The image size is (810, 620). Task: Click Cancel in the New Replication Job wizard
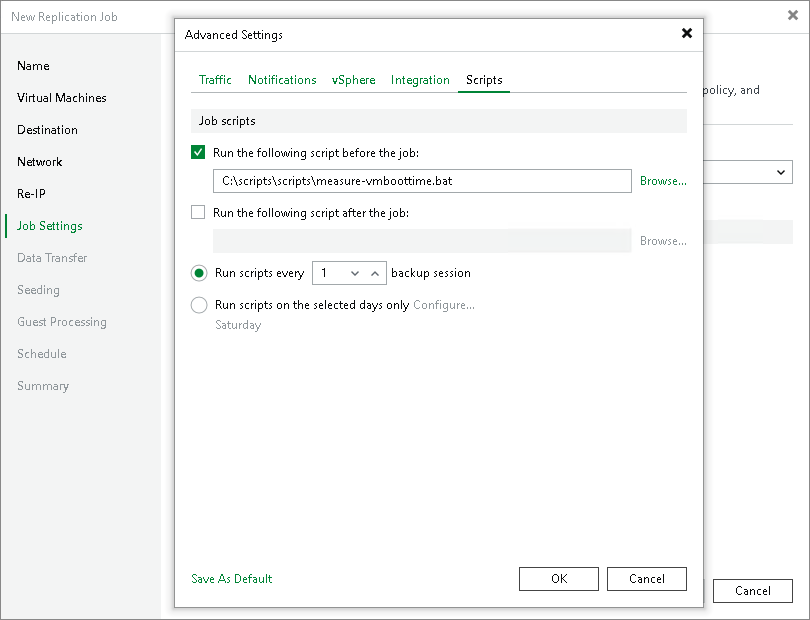(x=753, y=591)
